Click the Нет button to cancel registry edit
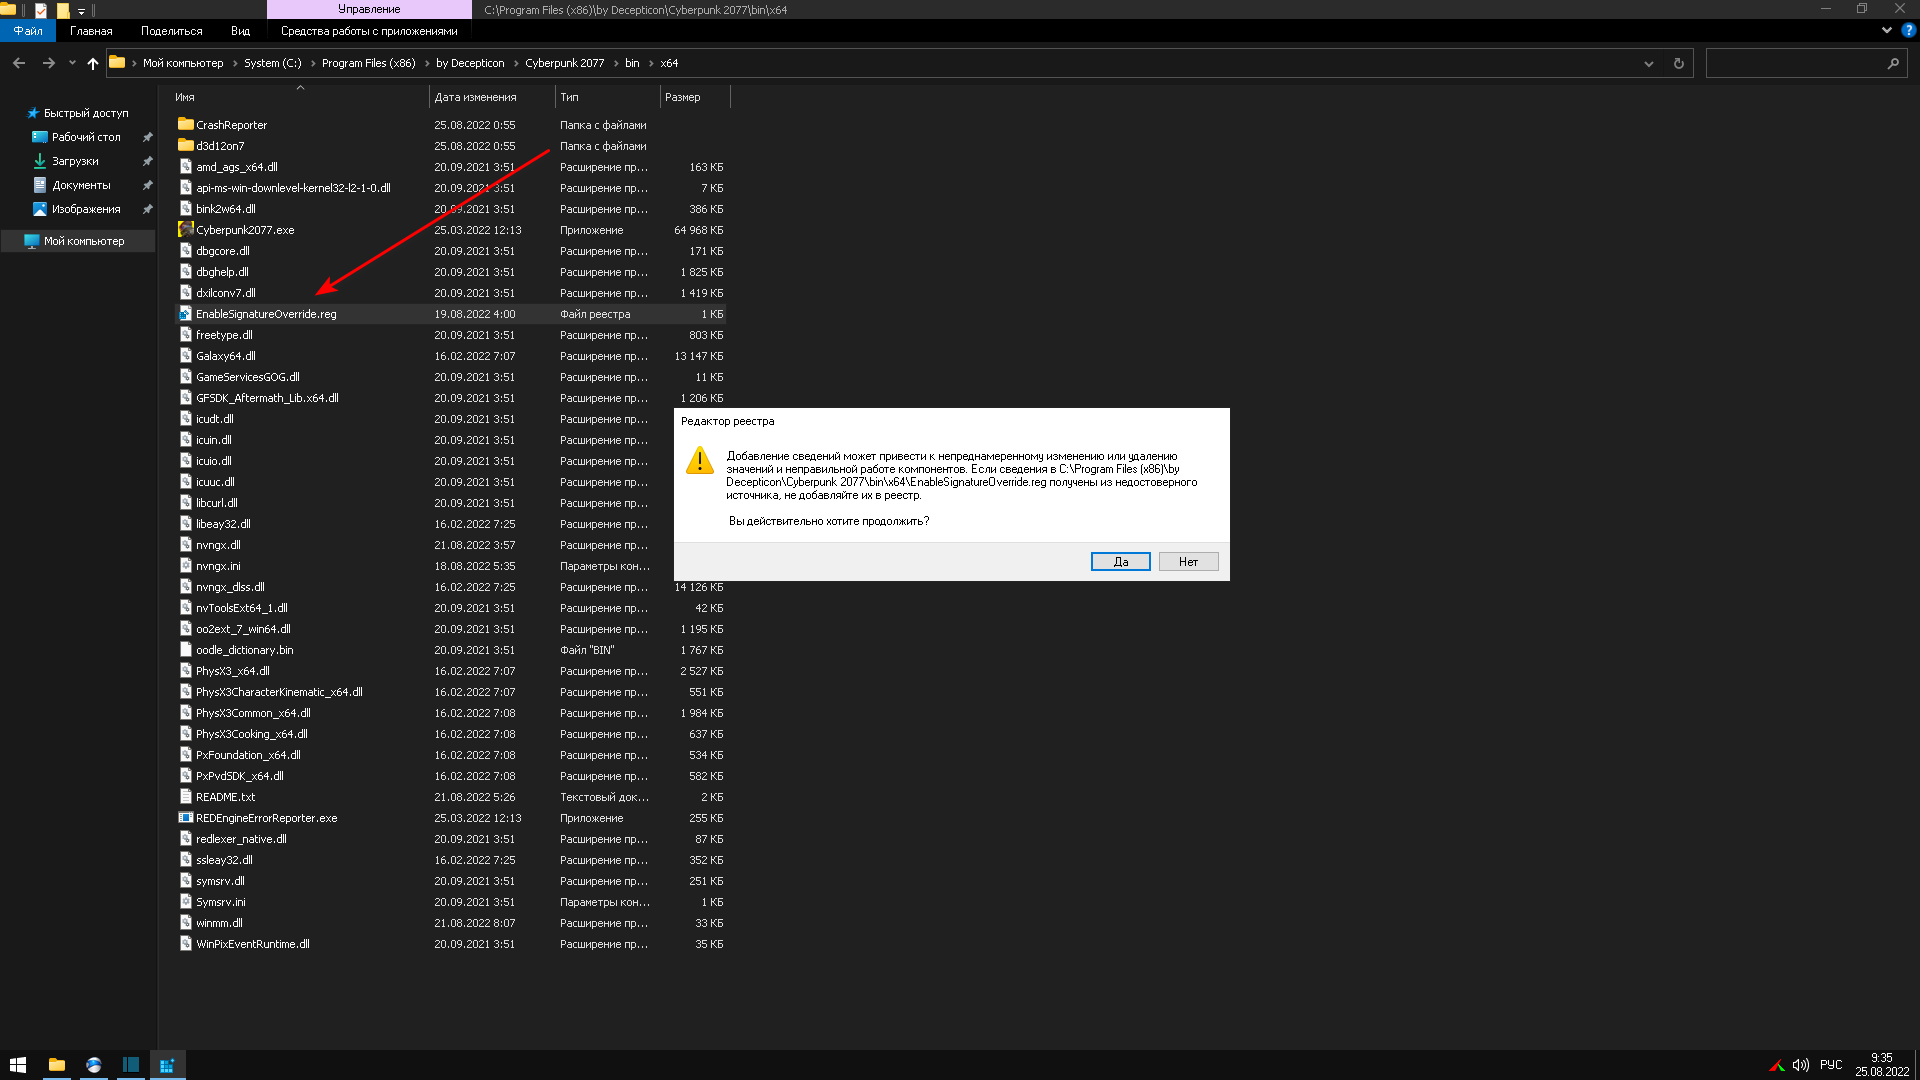This screenshot has width=1920, height=1080. (1188, 560)
